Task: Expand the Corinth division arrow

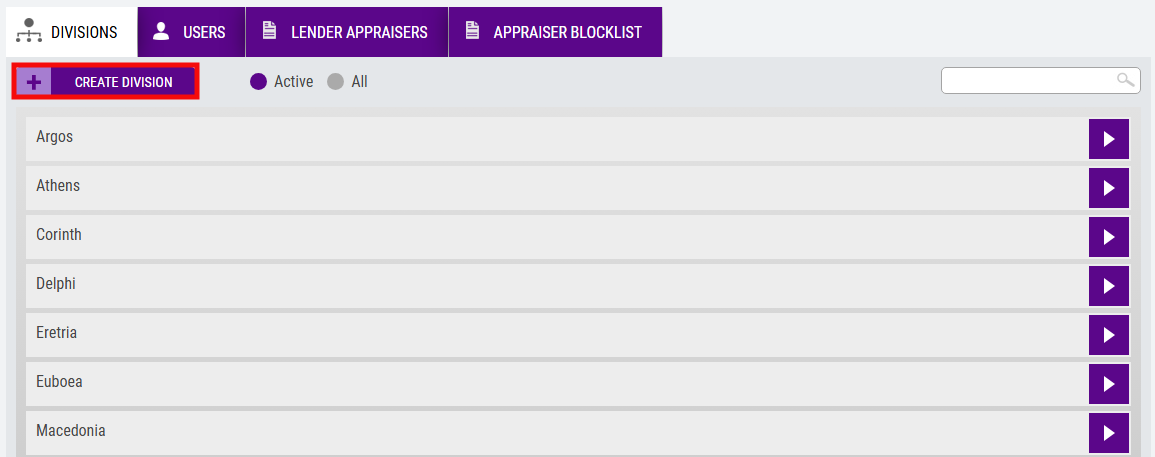Action: [1109, 237]
